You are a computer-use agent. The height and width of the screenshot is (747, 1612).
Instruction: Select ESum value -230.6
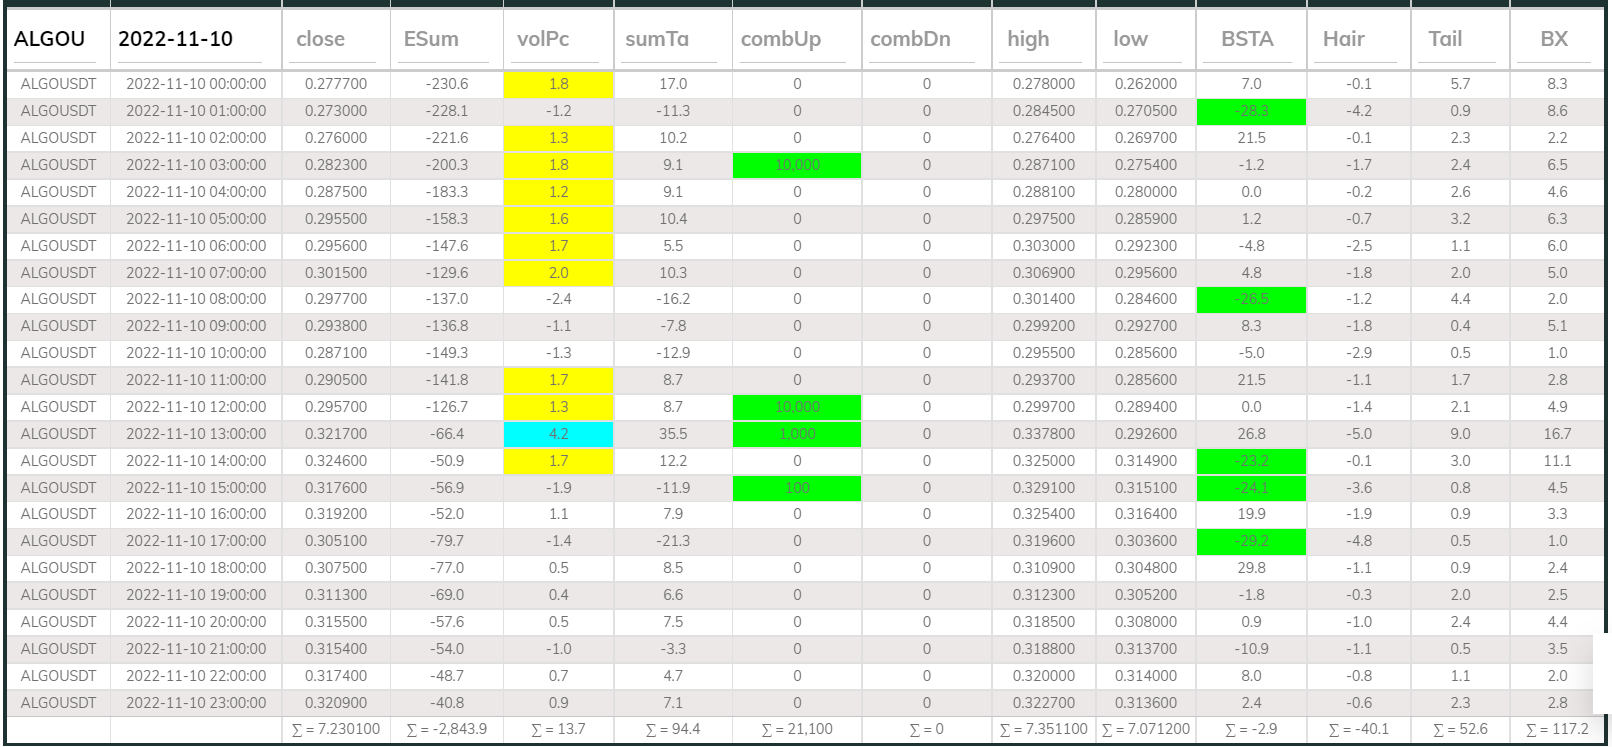446,84
